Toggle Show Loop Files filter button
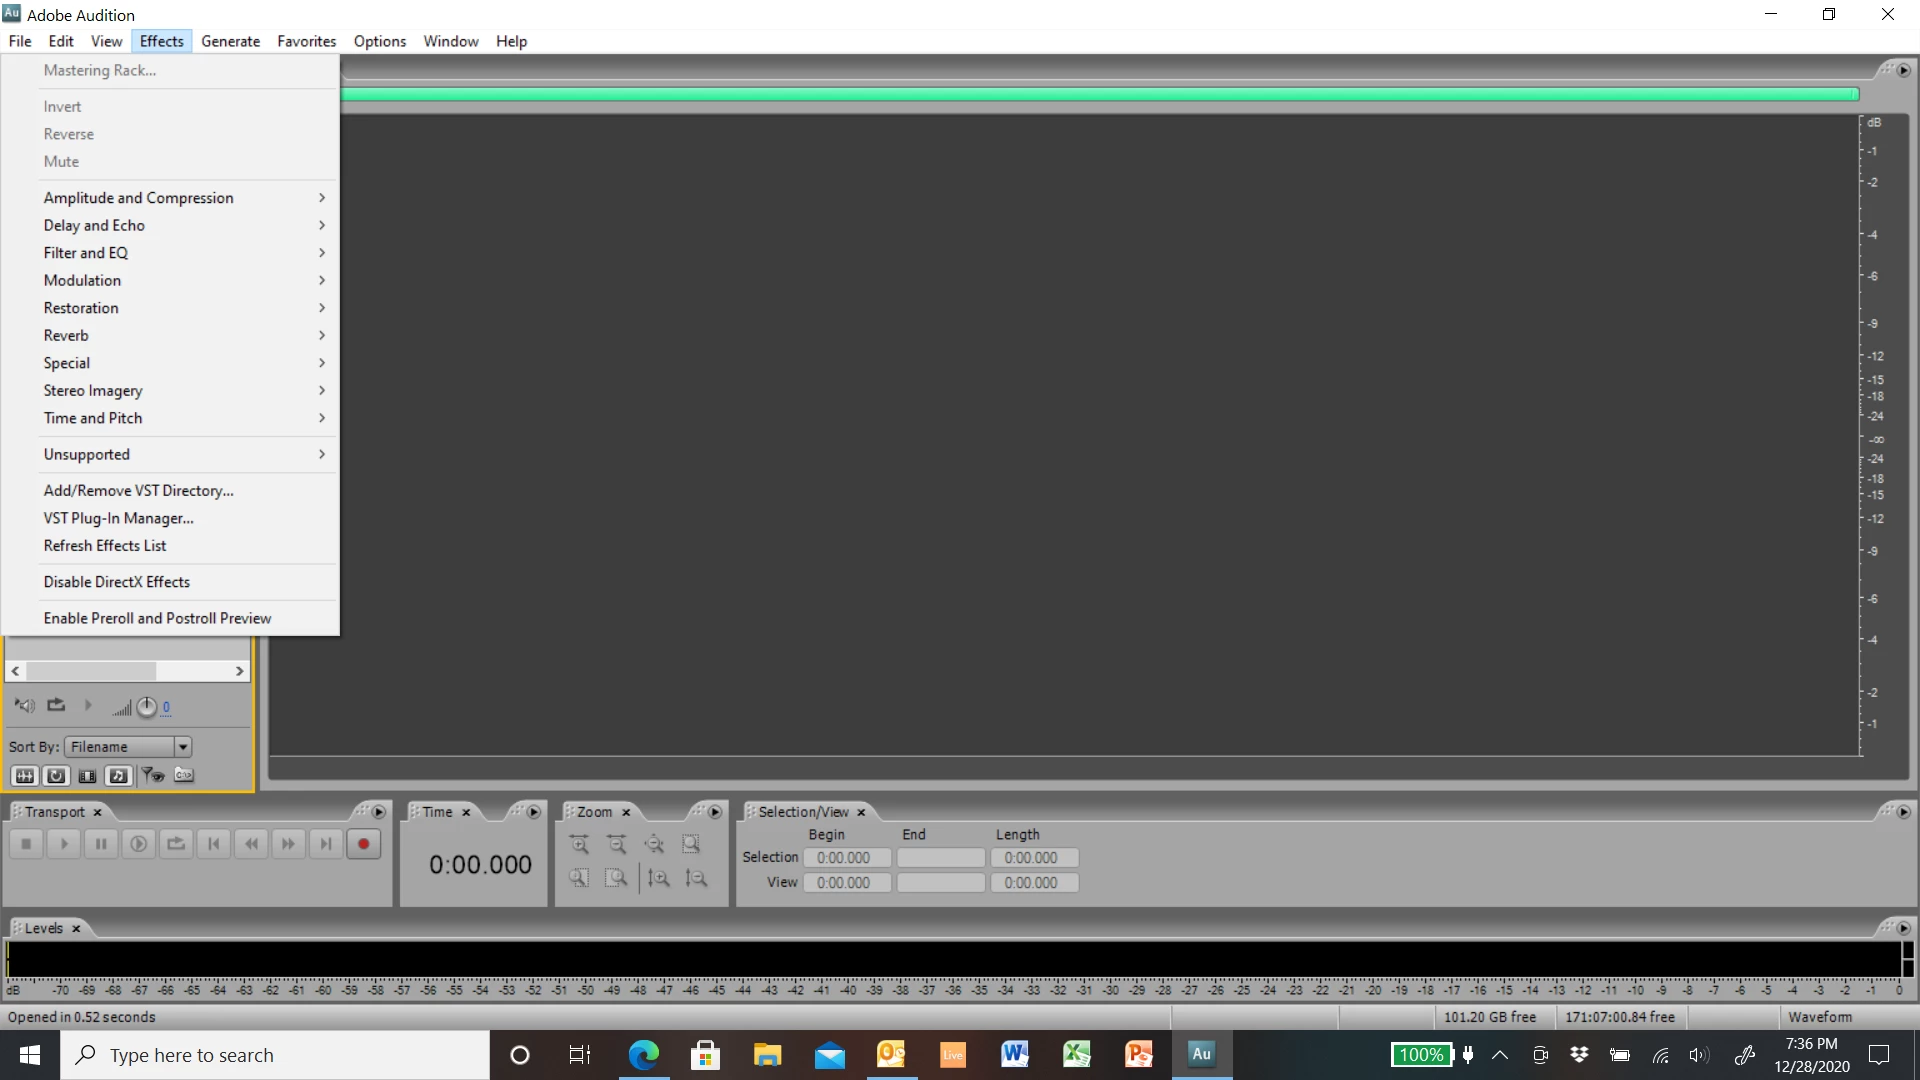Screen dimensions: 1920x1080 coord(56,775)
